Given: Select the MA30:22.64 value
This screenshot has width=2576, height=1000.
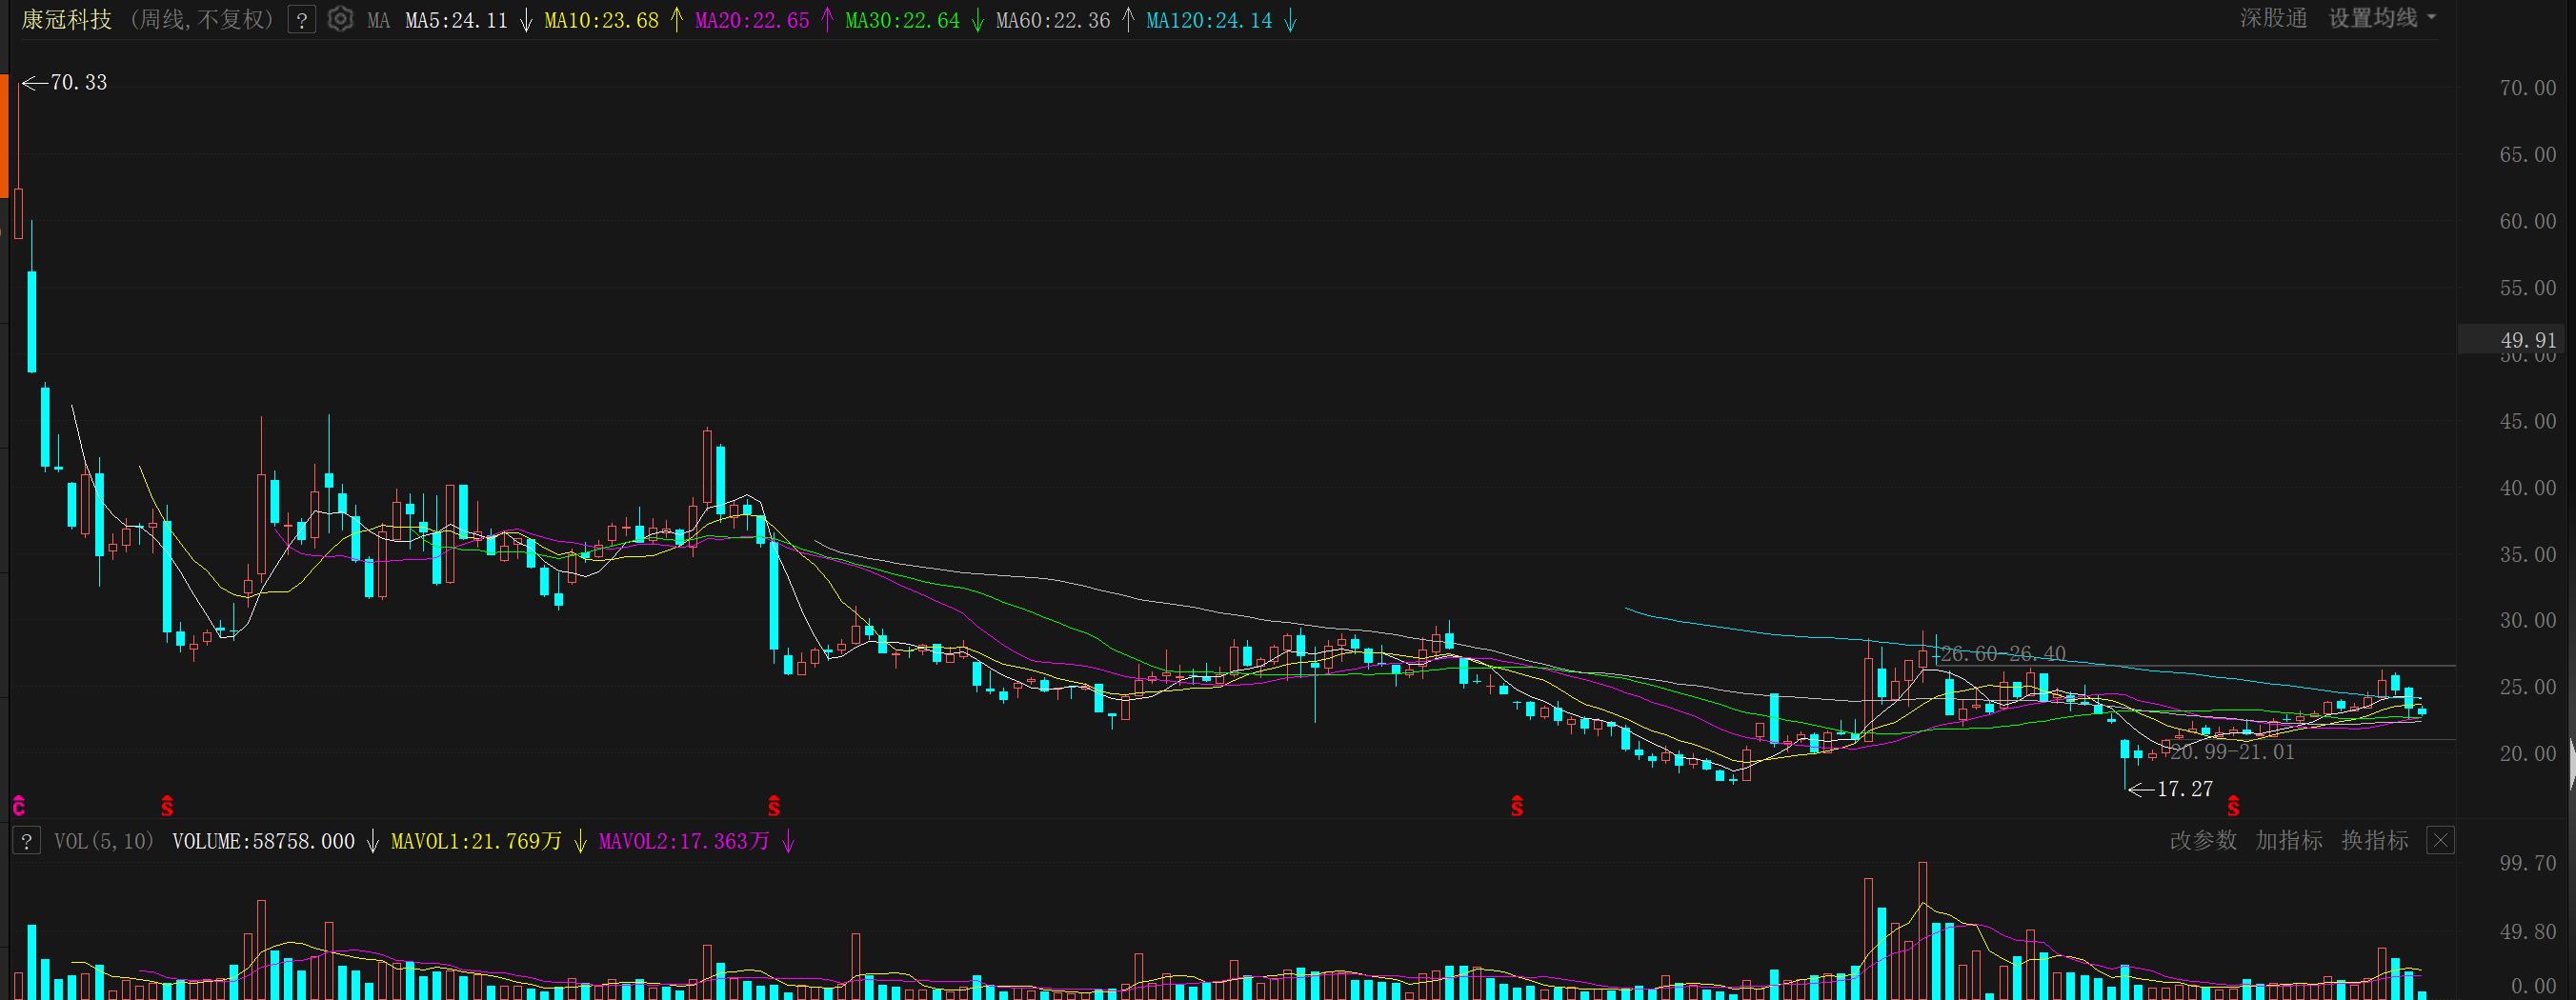Looking at the screenshot, I should (x=902, y=20).
